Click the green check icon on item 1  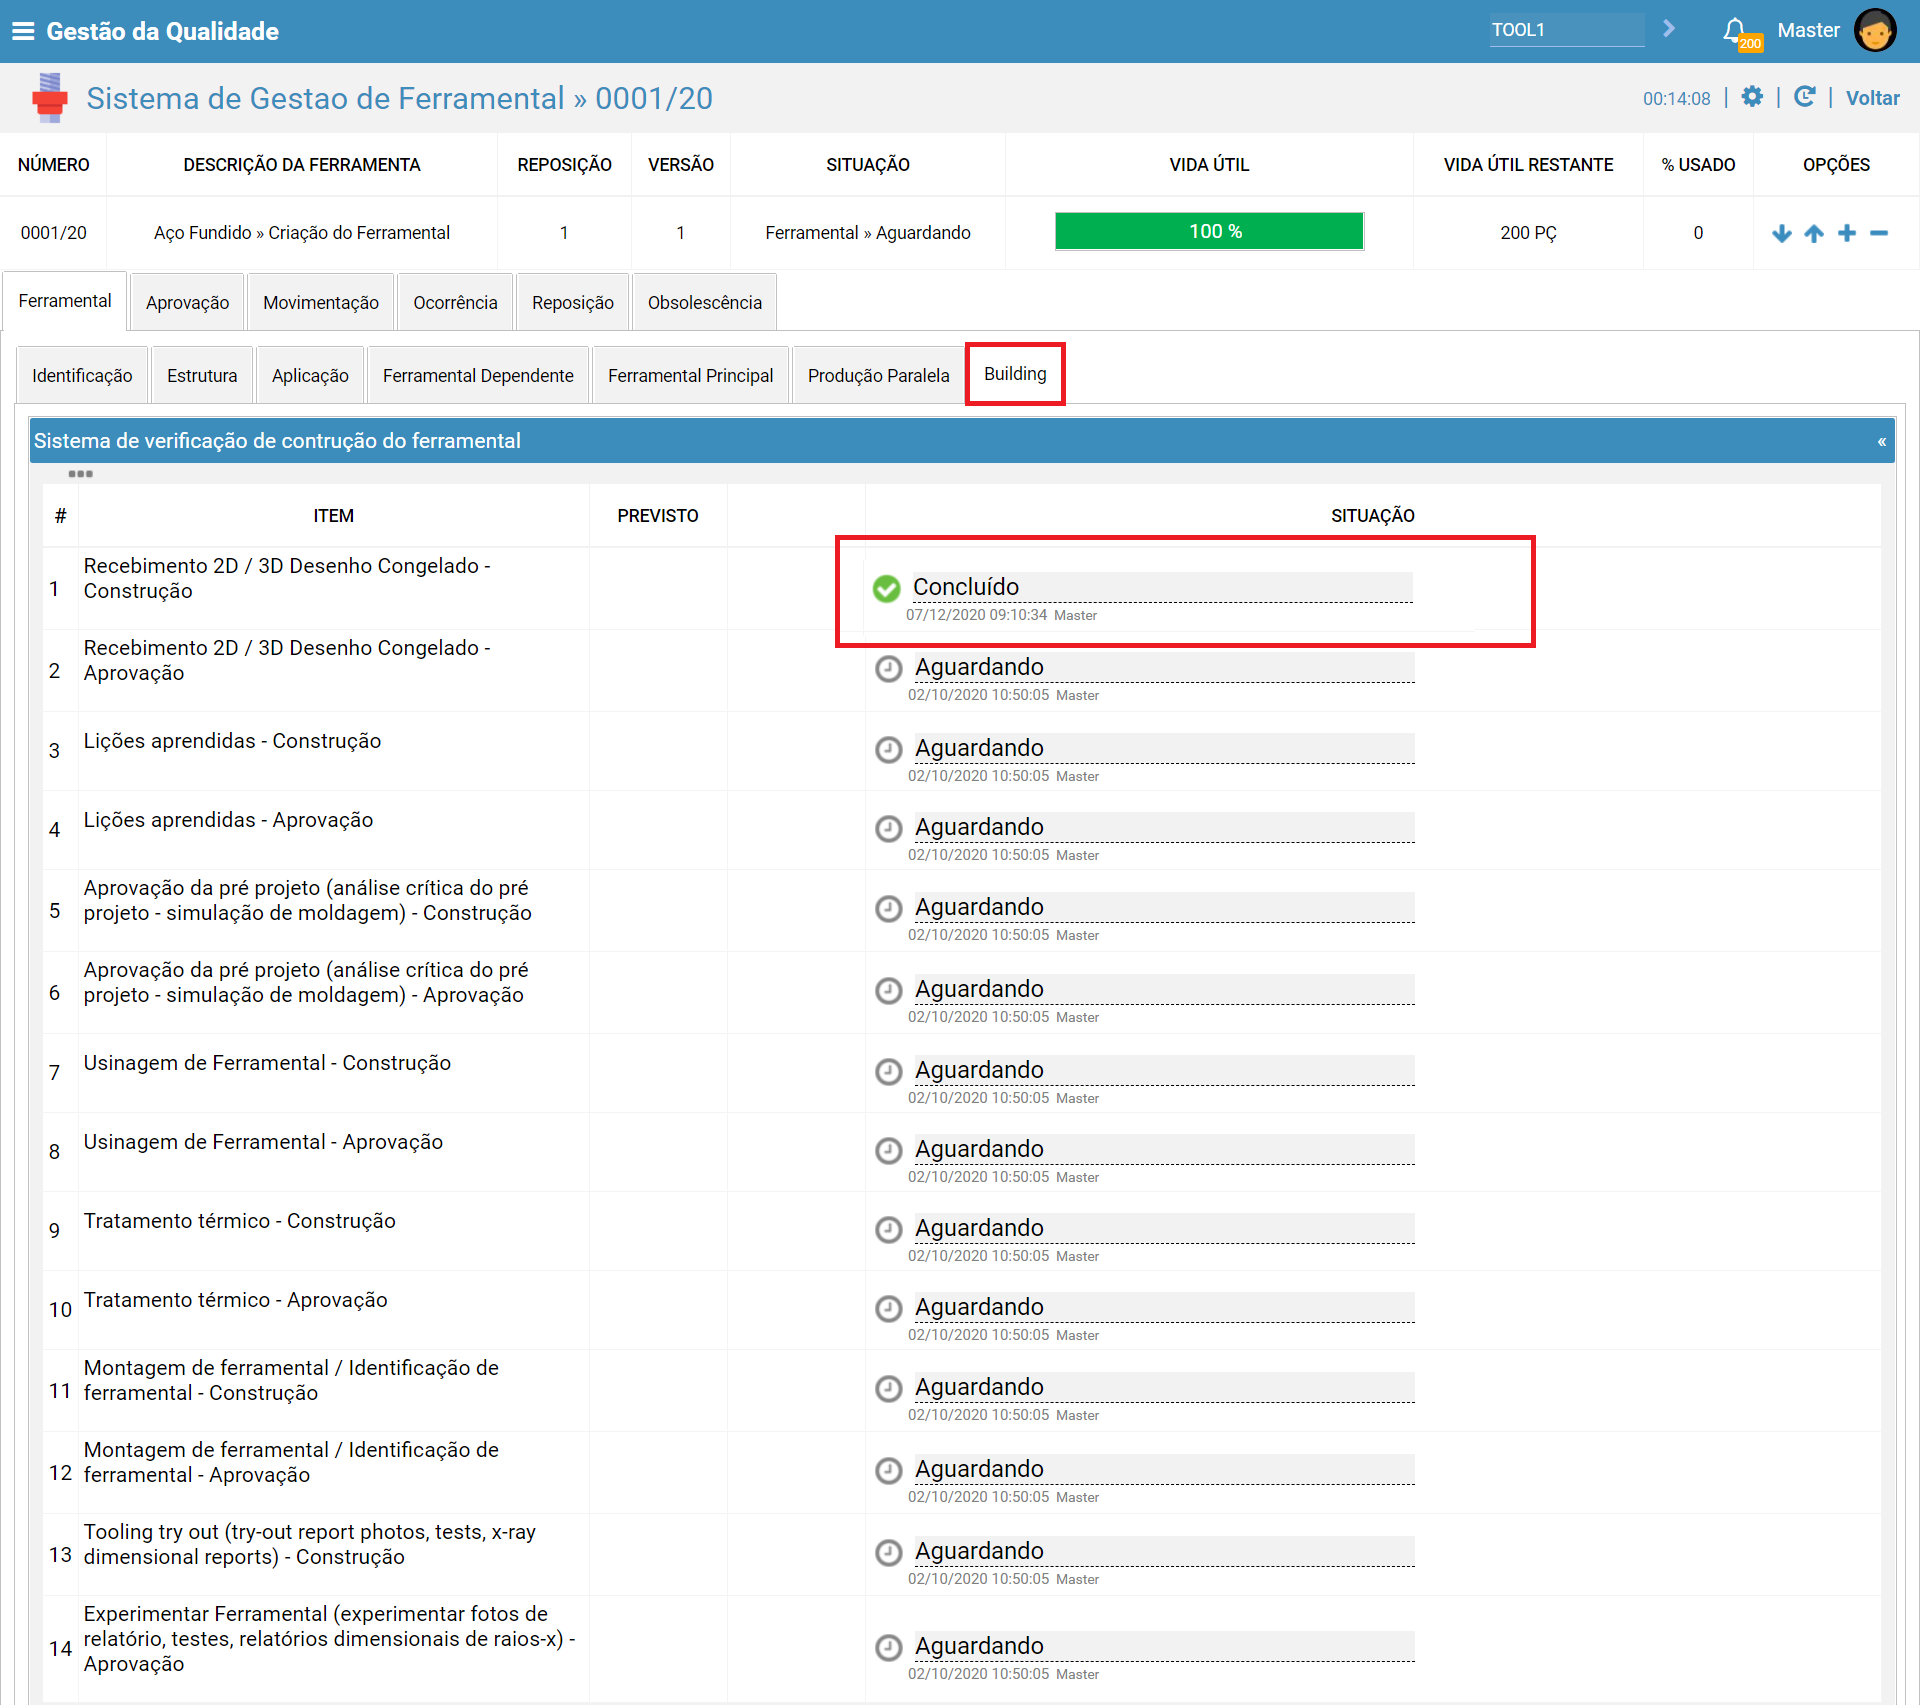point(888,589)
